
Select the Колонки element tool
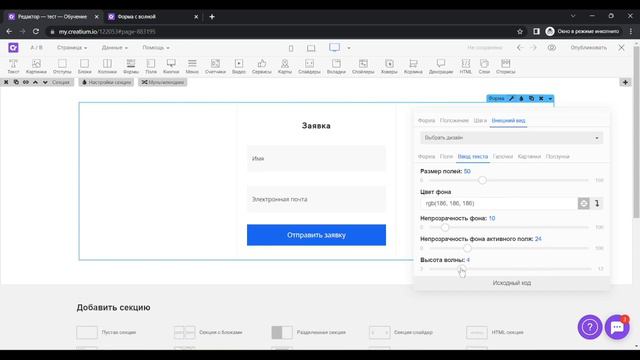(107, 66)
